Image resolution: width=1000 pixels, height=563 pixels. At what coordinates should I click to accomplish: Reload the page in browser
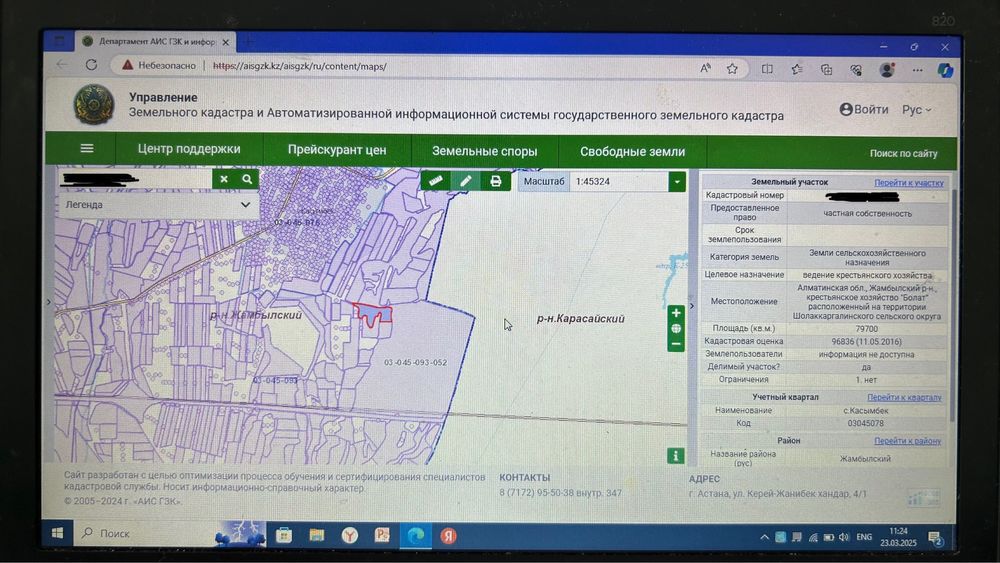pos(91,65)
